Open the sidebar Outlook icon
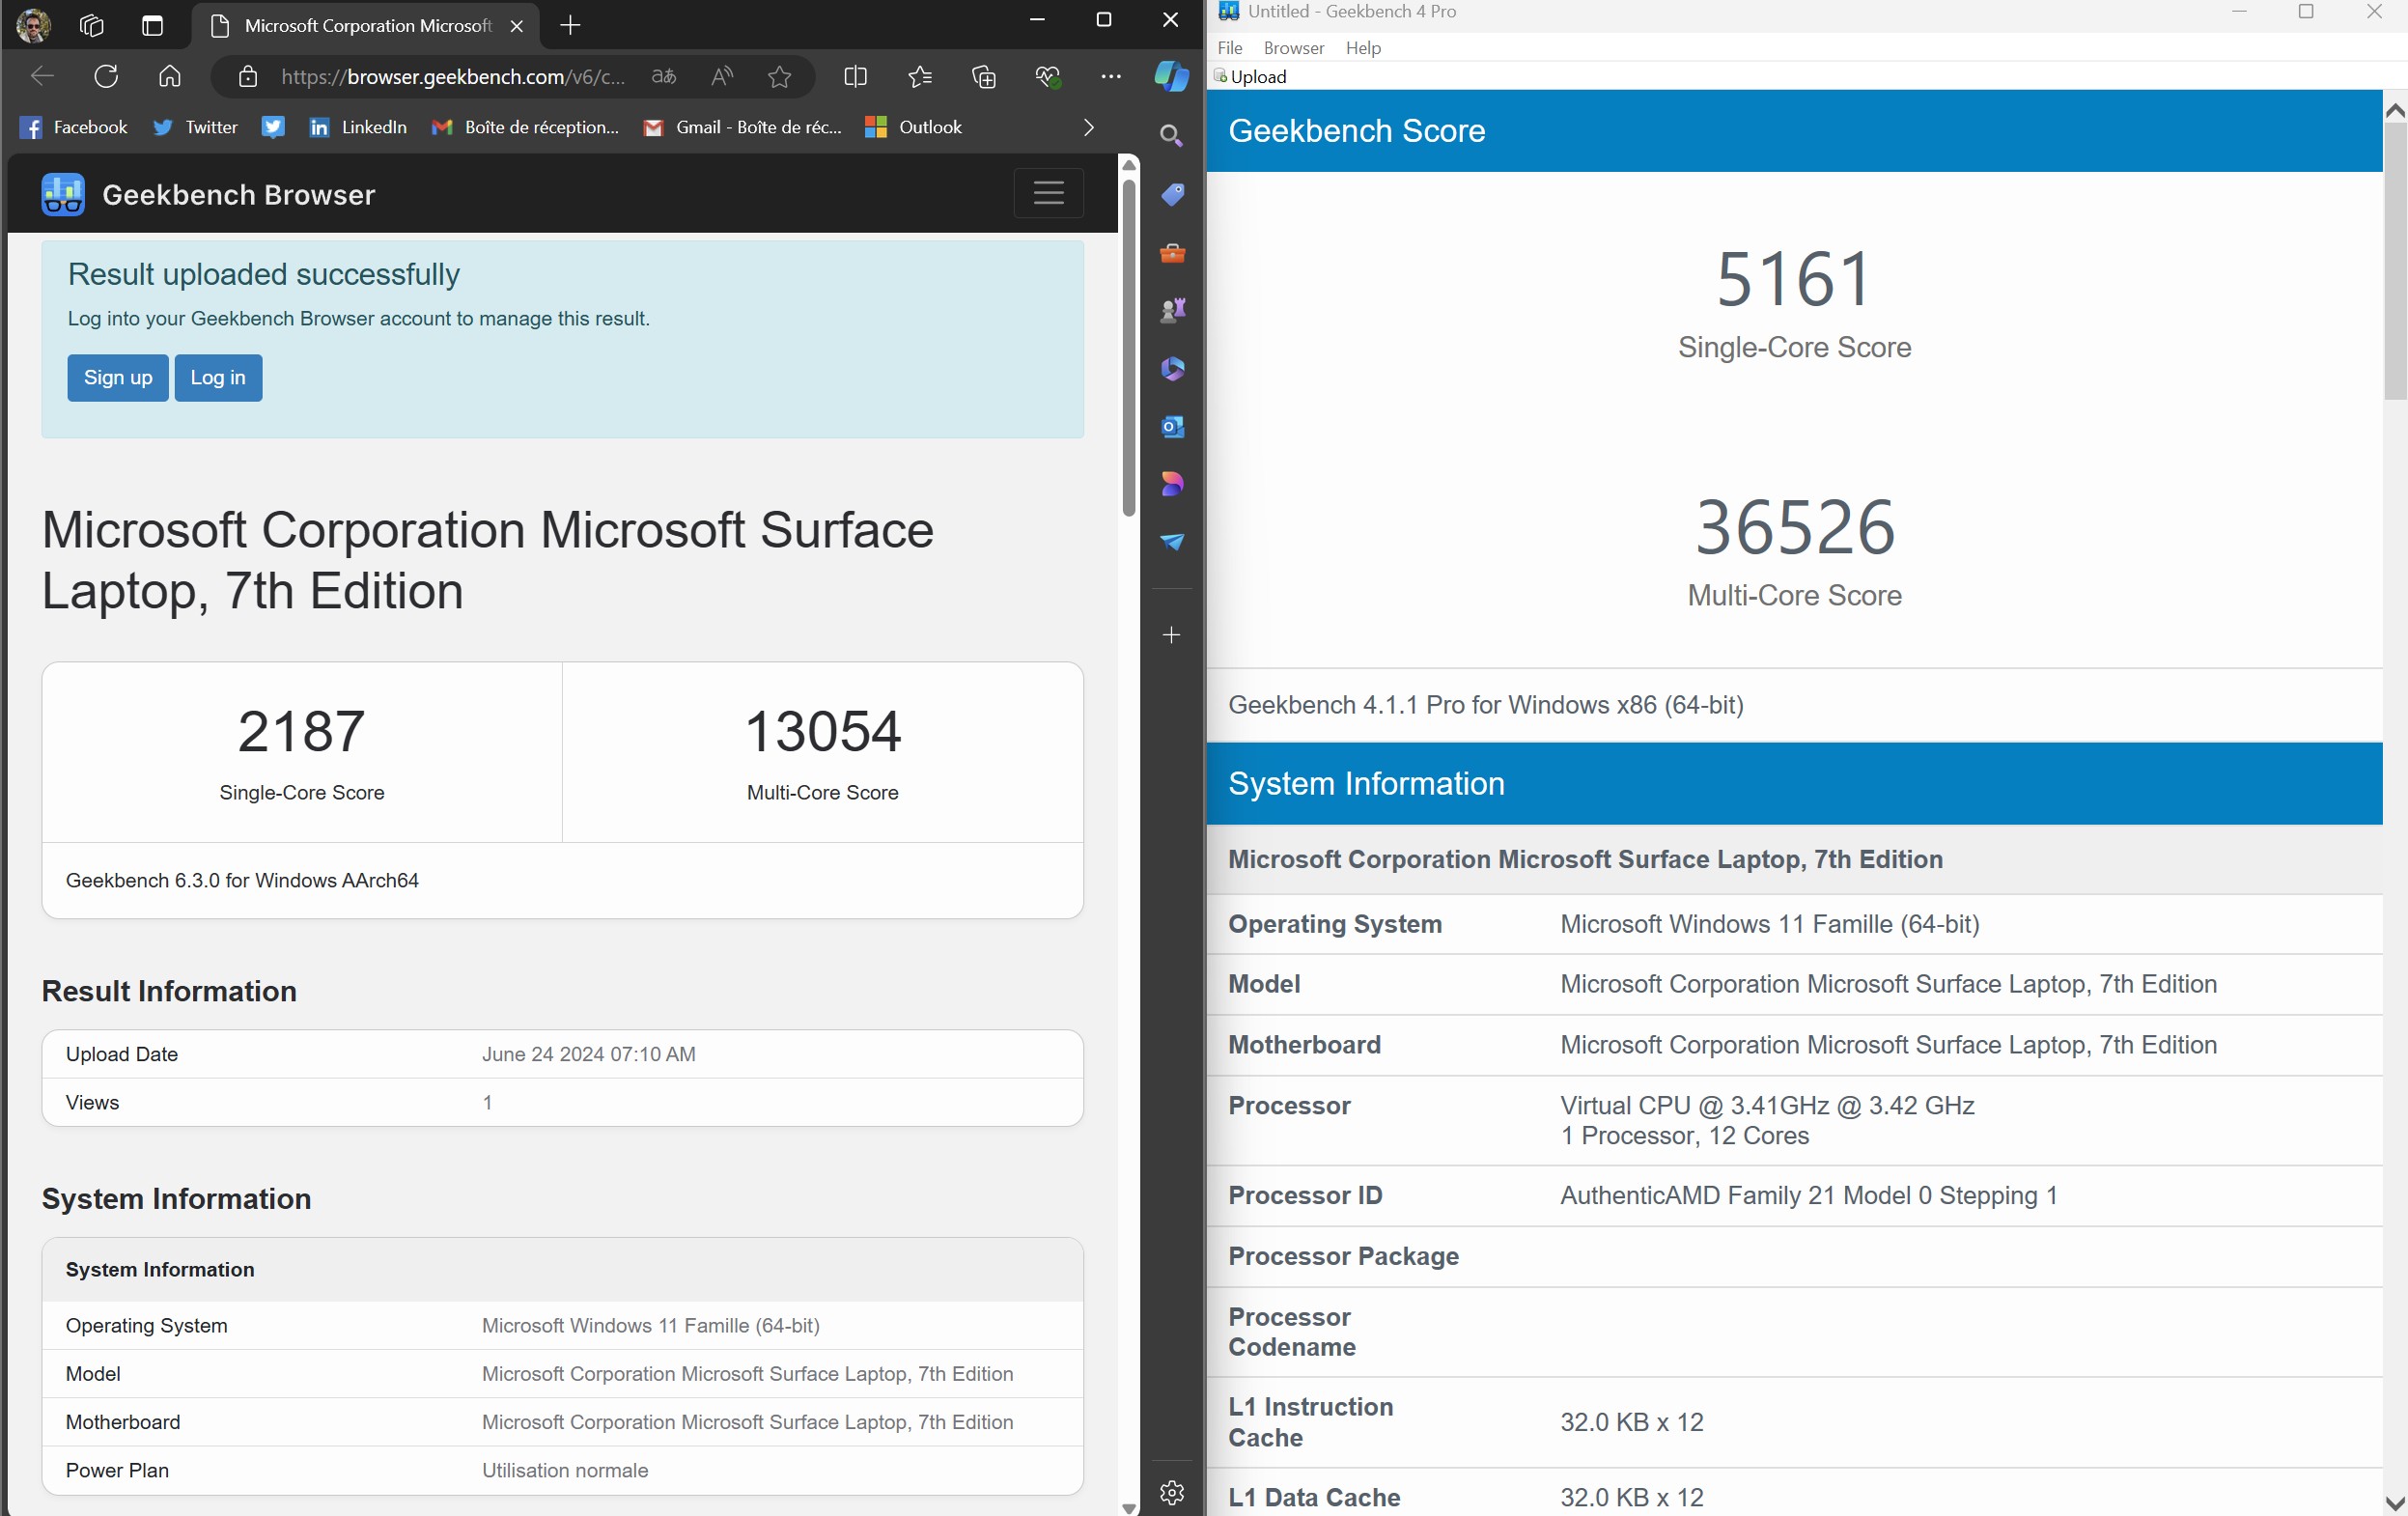 click(x=1172, y=426)
